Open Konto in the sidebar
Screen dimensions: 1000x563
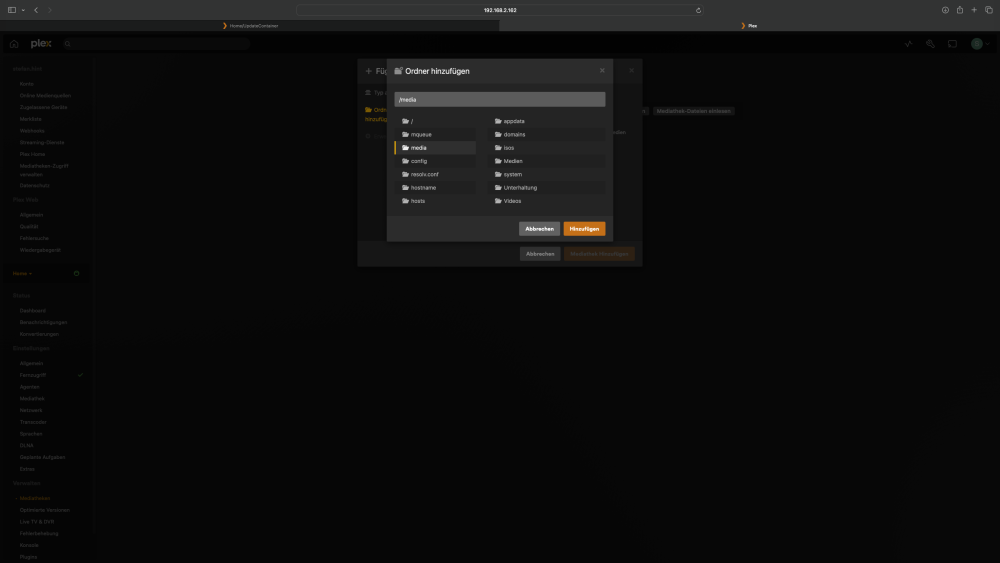[27, 84]
